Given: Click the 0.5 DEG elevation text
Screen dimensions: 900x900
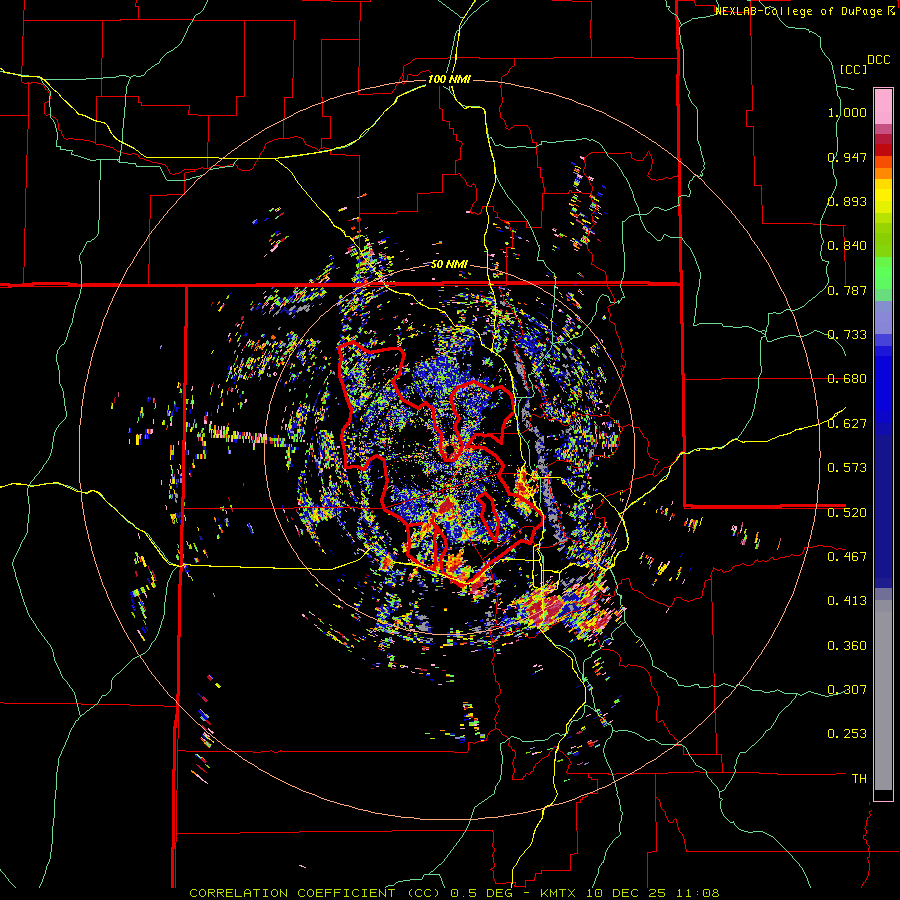Looking at the screenshot, I should 484,893.
